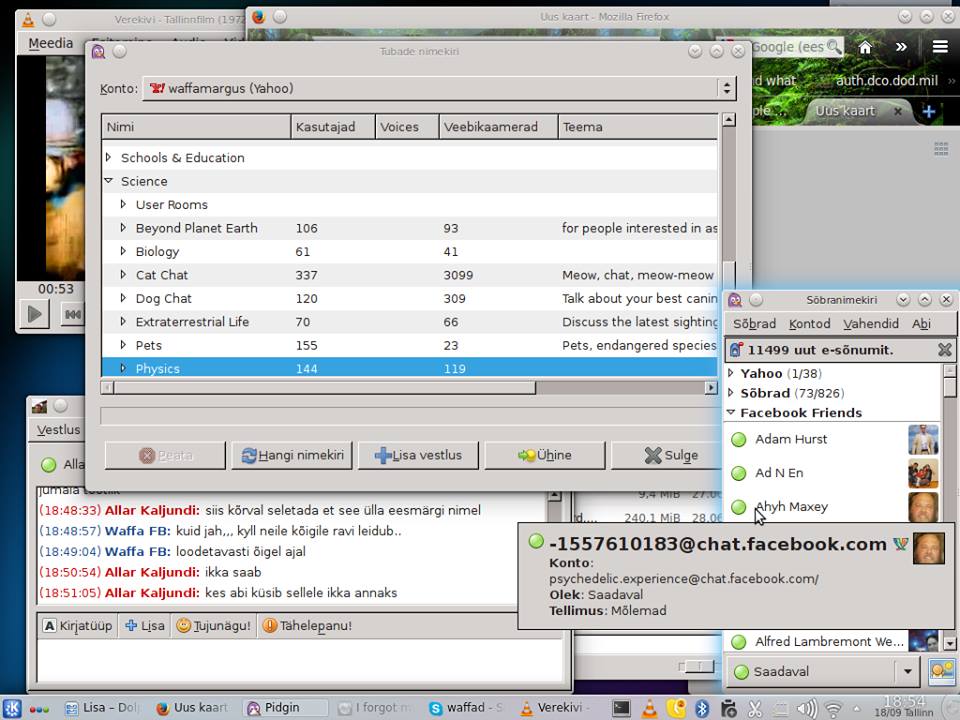The image size is (960, 720).
Task: Open the KDE application launcher
Action: tap(12, 708)
